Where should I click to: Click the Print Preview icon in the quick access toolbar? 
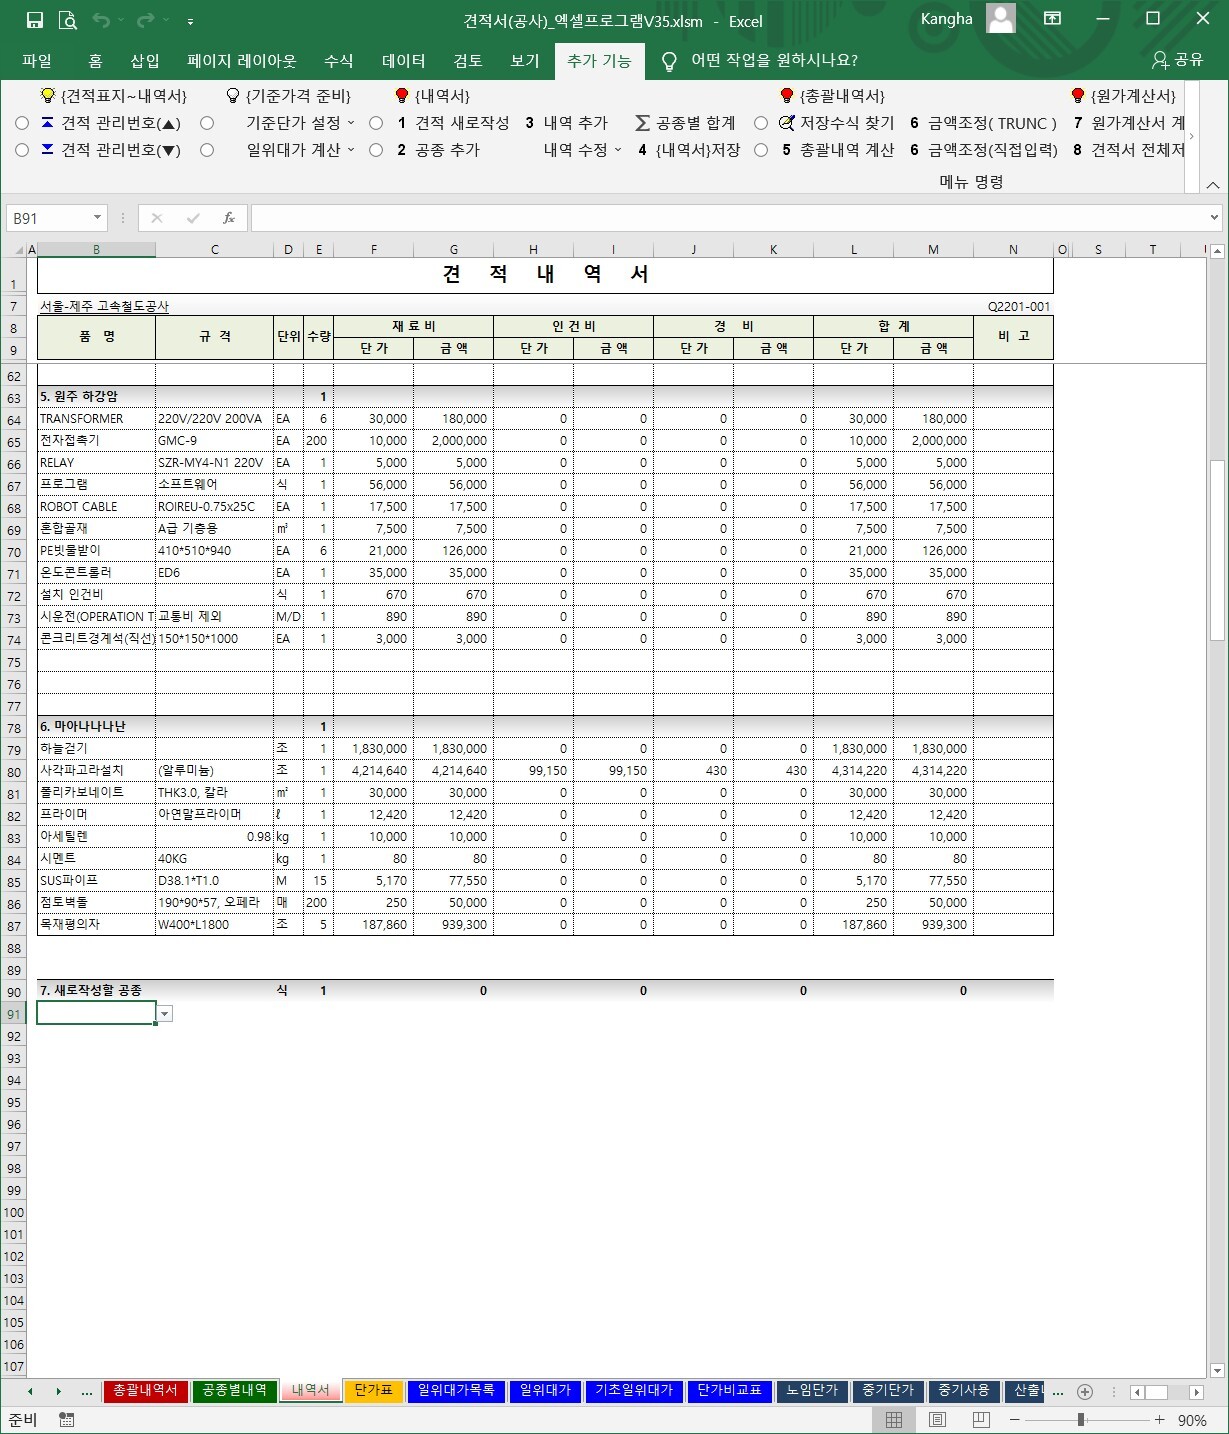pyautogui.click(x=67, y=20)
